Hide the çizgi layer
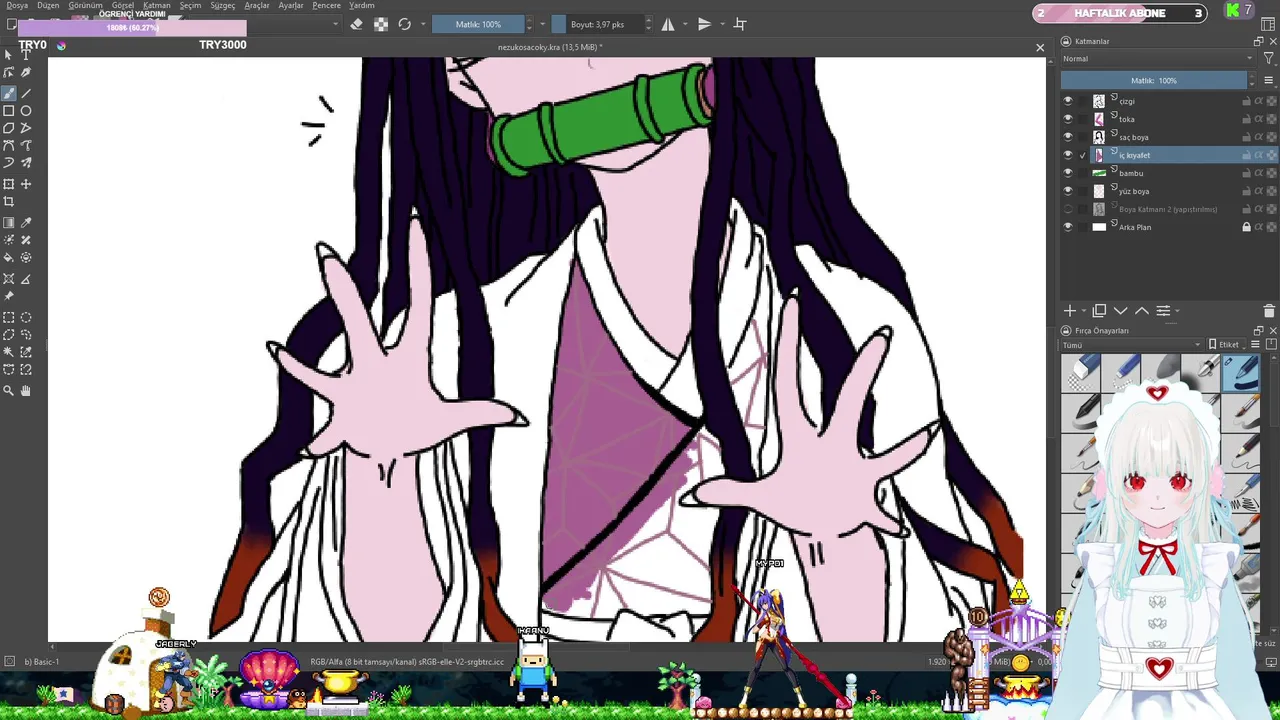Image resolution: width=1280 pixels, height=720 pixels. tap(1067, 101)
